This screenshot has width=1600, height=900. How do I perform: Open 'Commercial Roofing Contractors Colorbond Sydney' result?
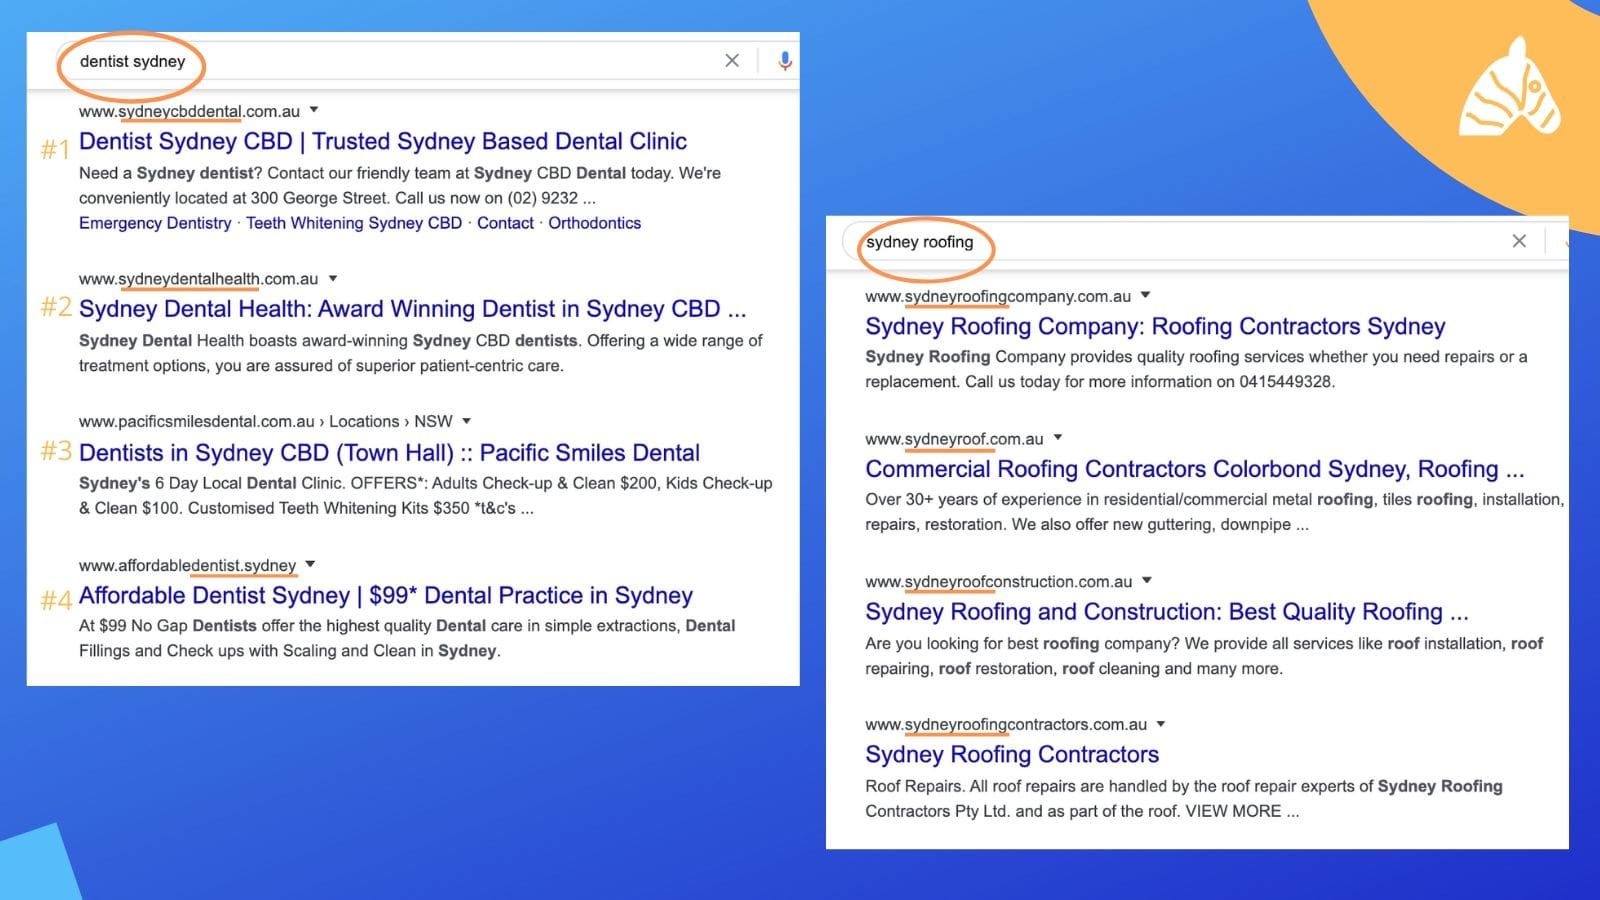(1194, 469)
